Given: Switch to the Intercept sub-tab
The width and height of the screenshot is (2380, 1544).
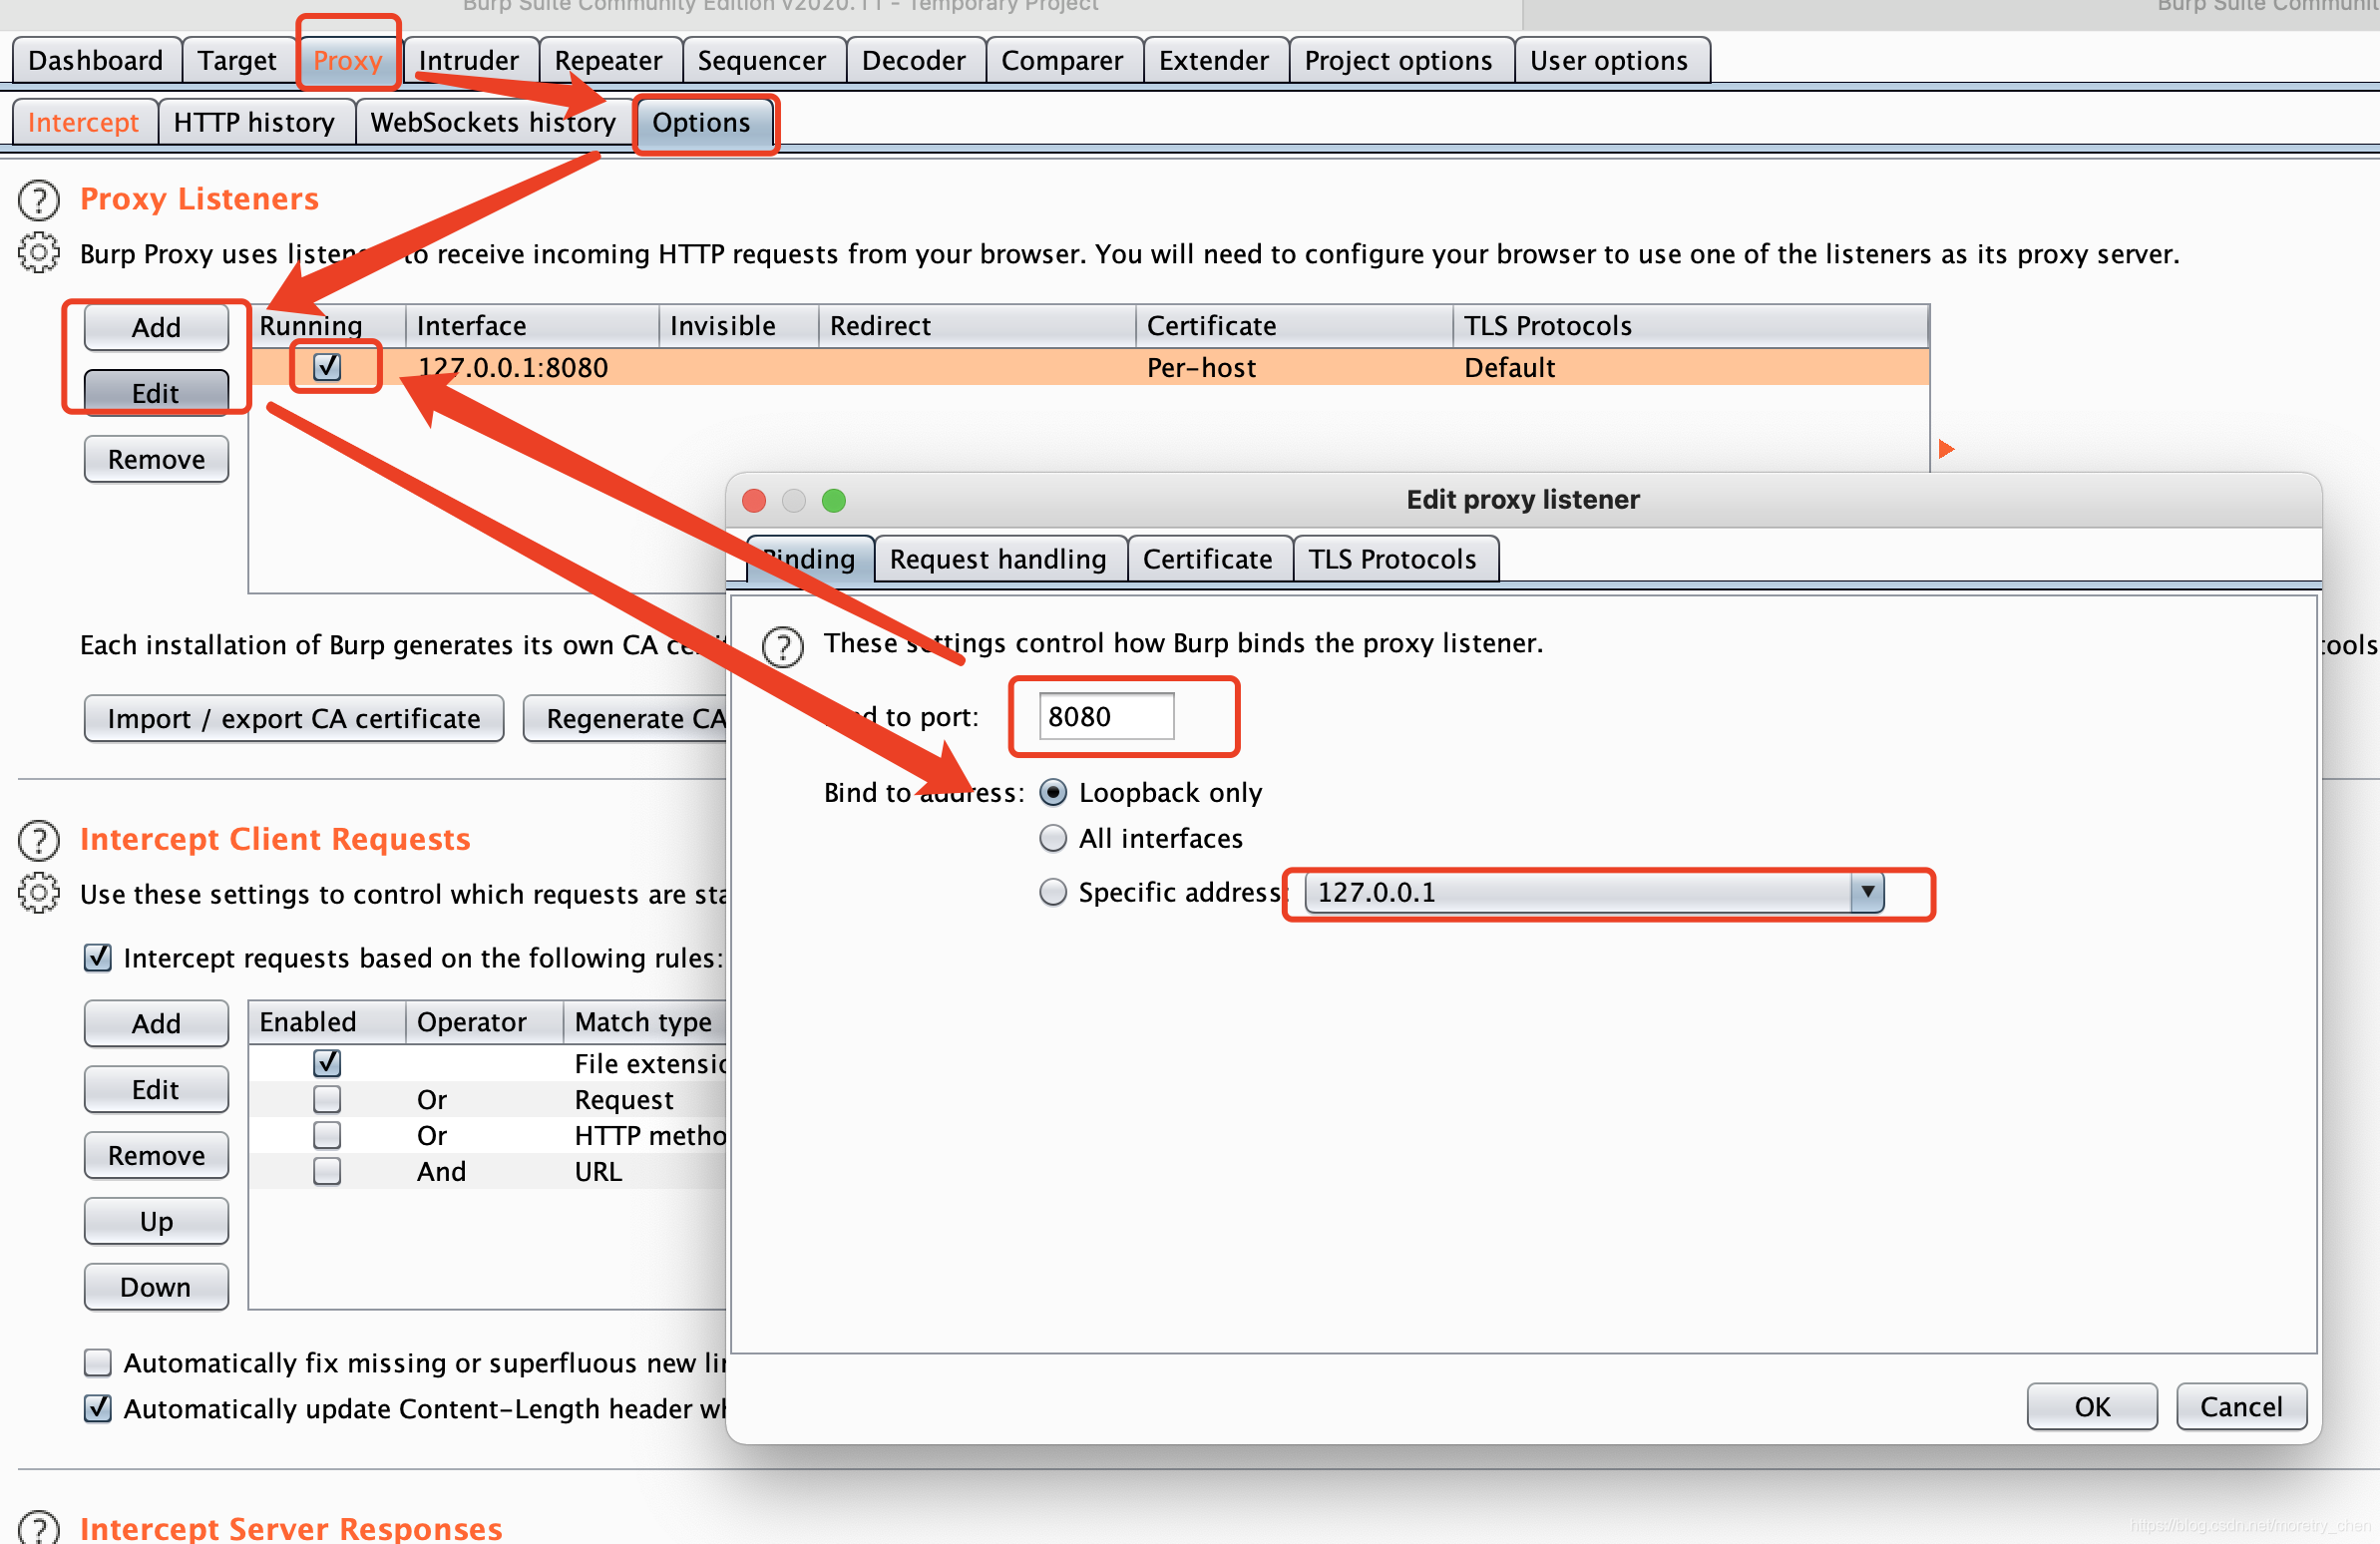Looking at the screenshot, I should click(x=84, y=122).
